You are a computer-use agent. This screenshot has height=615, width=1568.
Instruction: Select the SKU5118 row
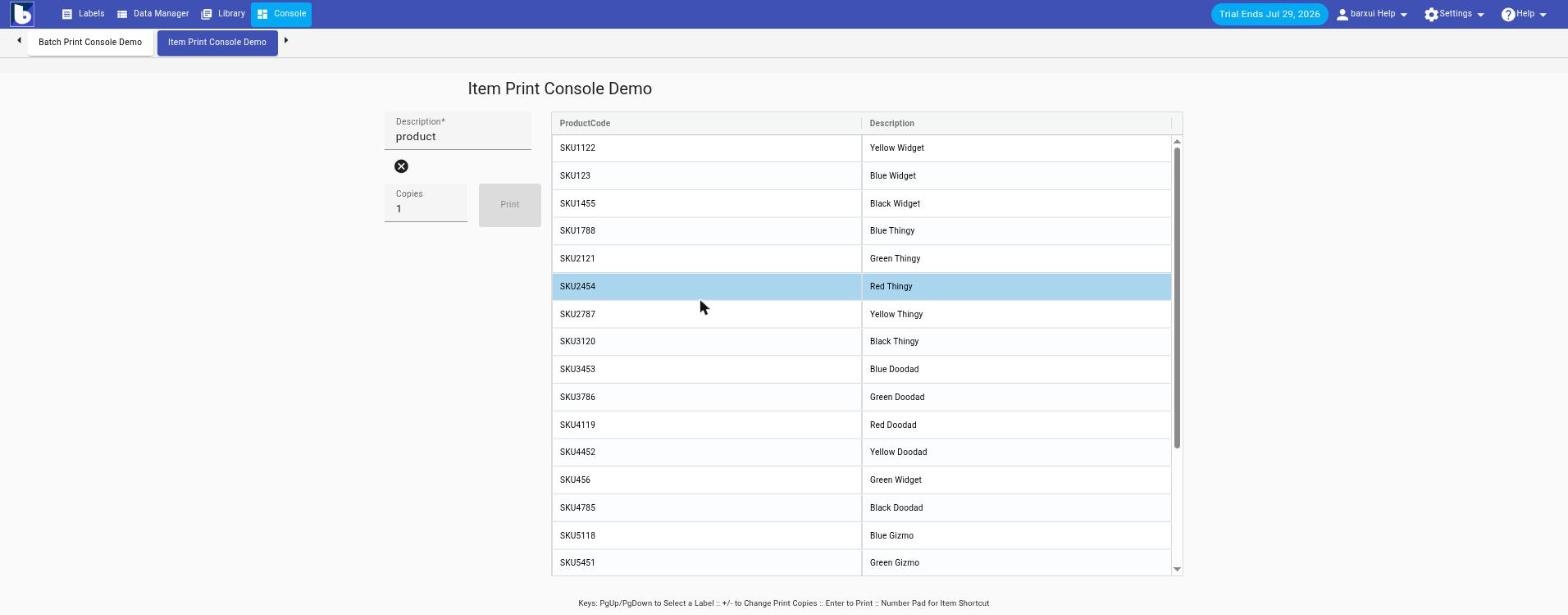pyautogui.click(x=861, y=536)
